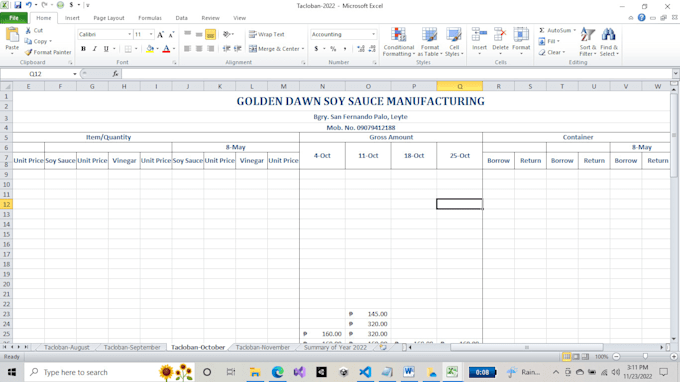Click Decrease Decimal icon
The height and width of the screenshot is (382, 680).
tap(372, 49)
